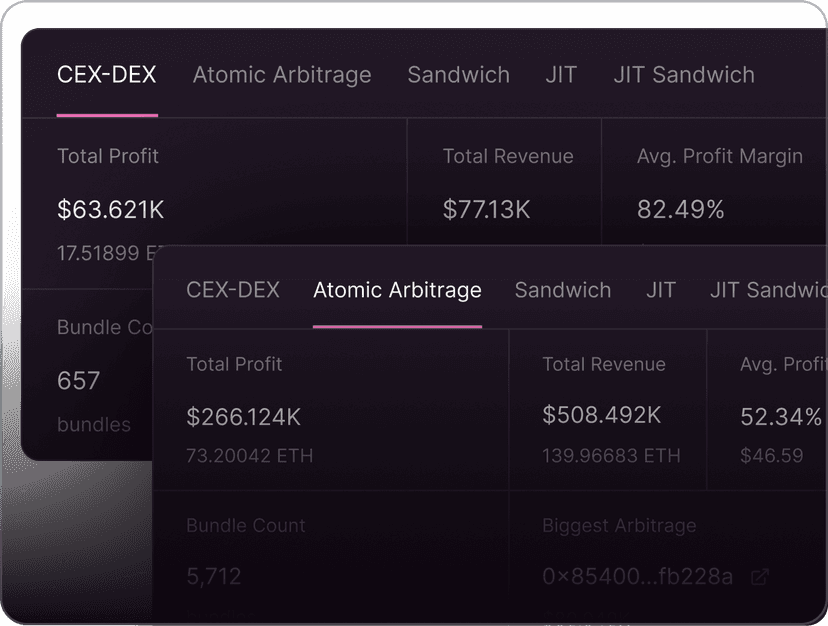
Task: Switch to Atomic Arbitrage tab in back panel
Action: coord(282,74)
